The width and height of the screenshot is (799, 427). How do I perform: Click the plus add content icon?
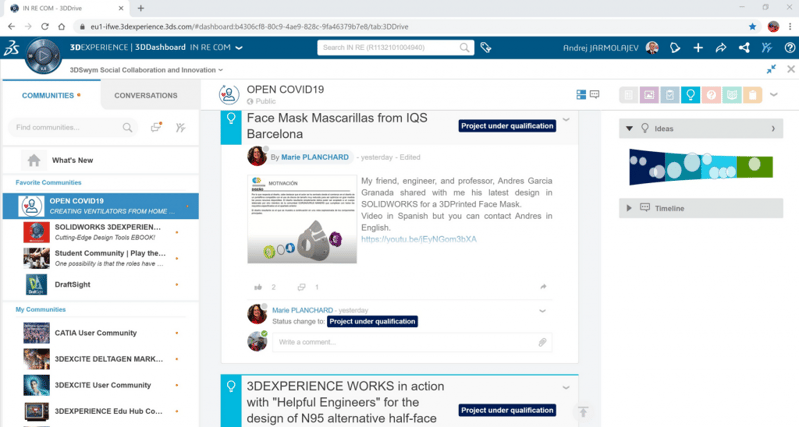click(x=698, y=48)
